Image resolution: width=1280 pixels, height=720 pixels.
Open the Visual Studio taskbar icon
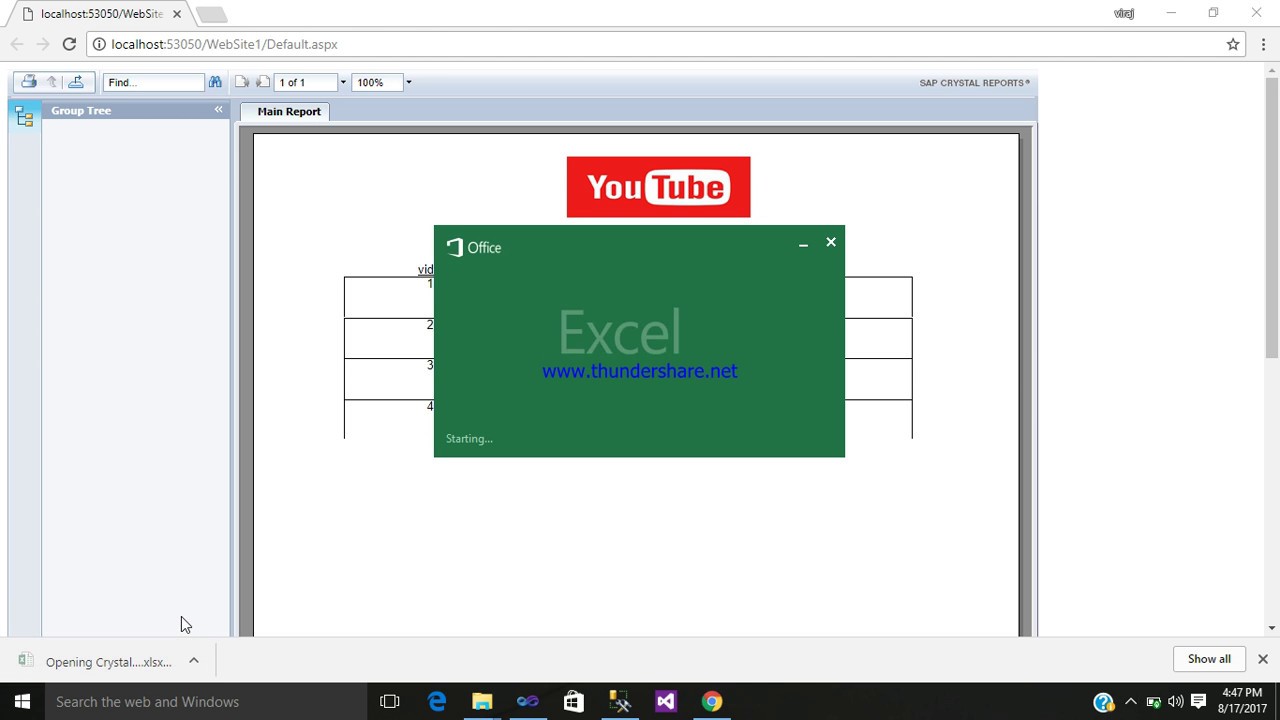click(666, 701)
